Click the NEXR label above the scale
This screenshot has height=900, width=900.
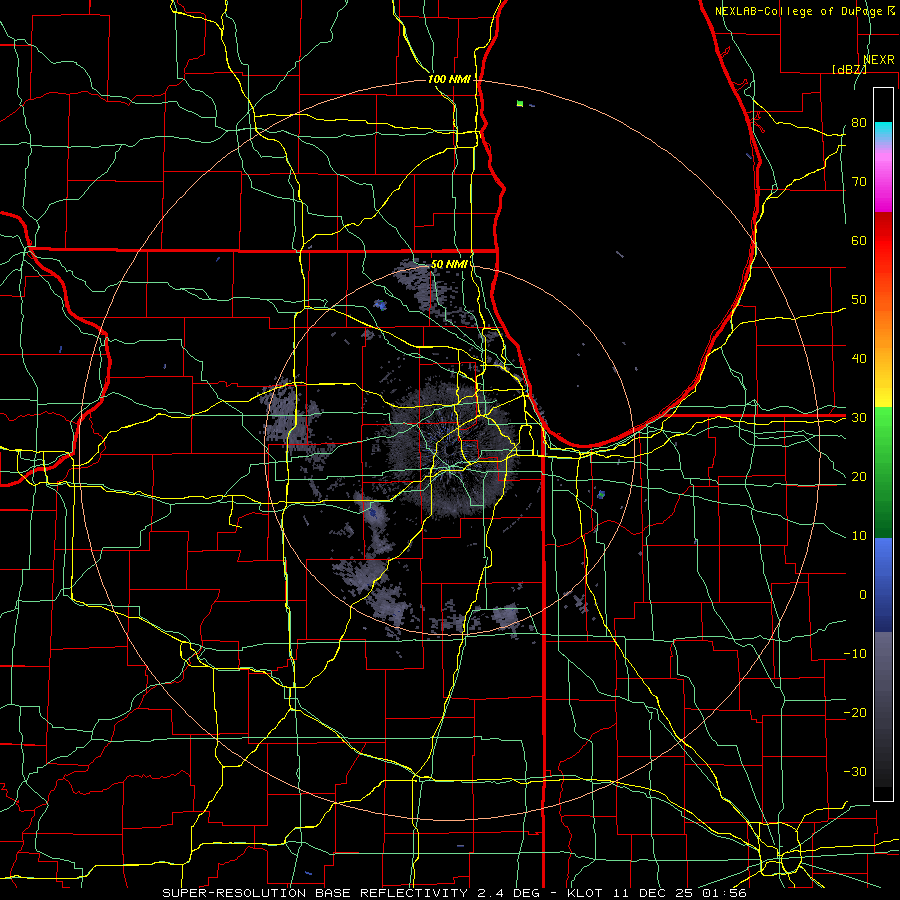(879, 60)
